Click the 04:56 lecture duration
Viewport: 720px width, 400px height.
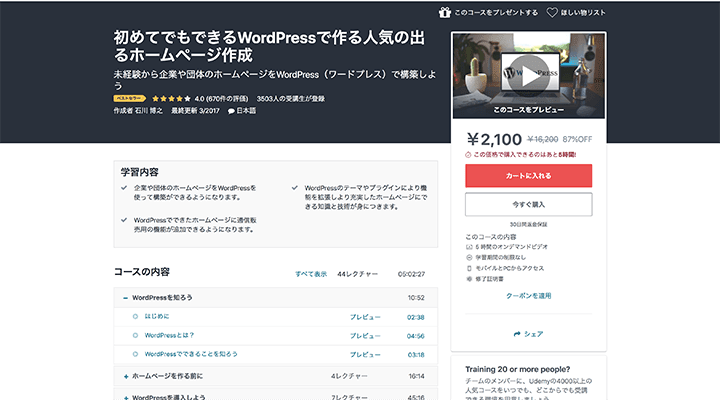(x=416, y=336)
